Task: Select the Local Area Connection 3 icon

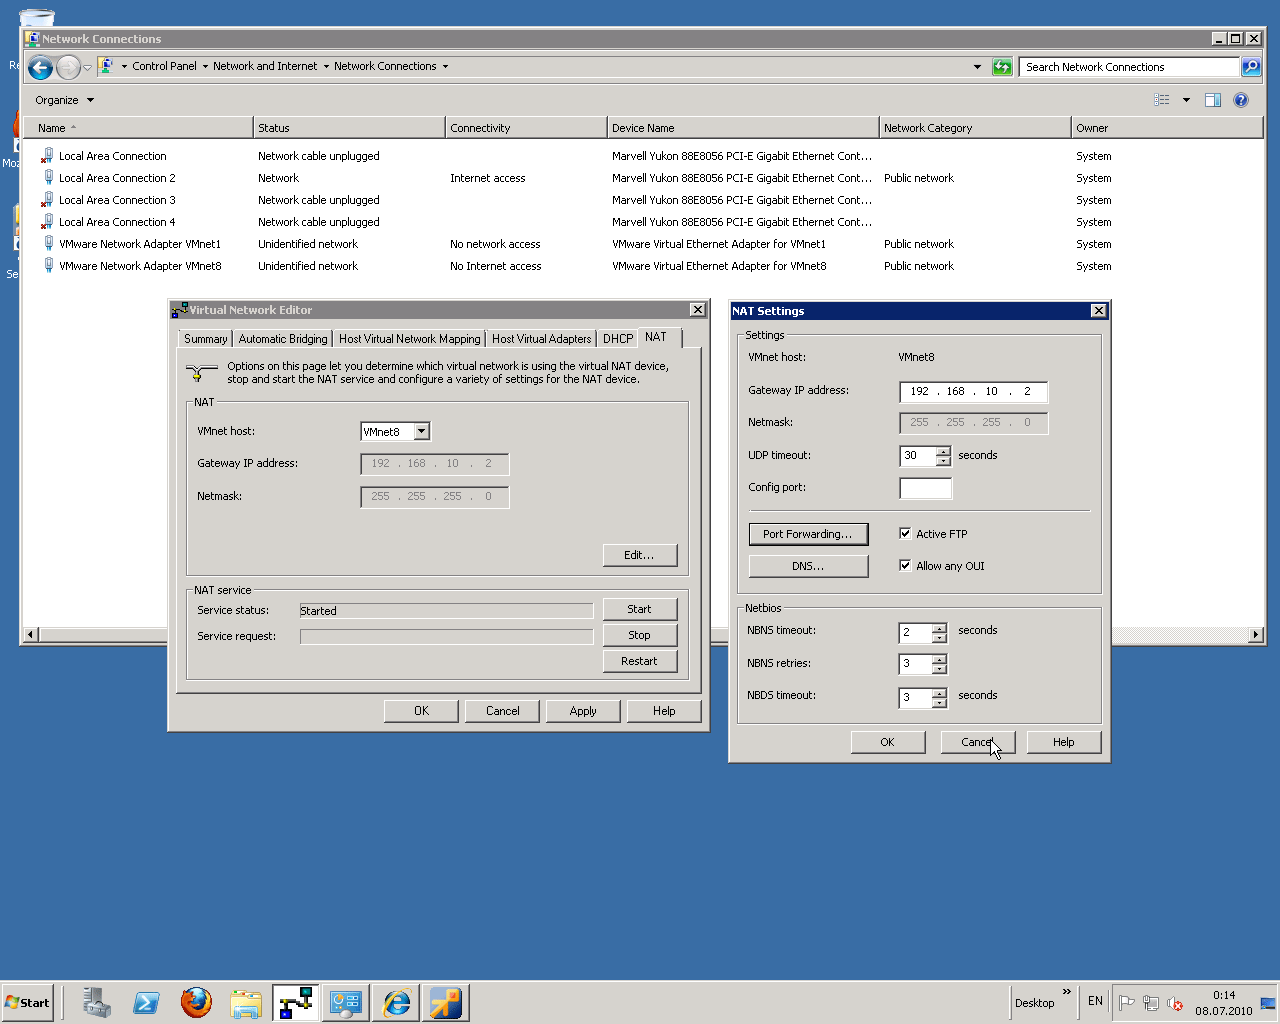Action: pos(47,200)
